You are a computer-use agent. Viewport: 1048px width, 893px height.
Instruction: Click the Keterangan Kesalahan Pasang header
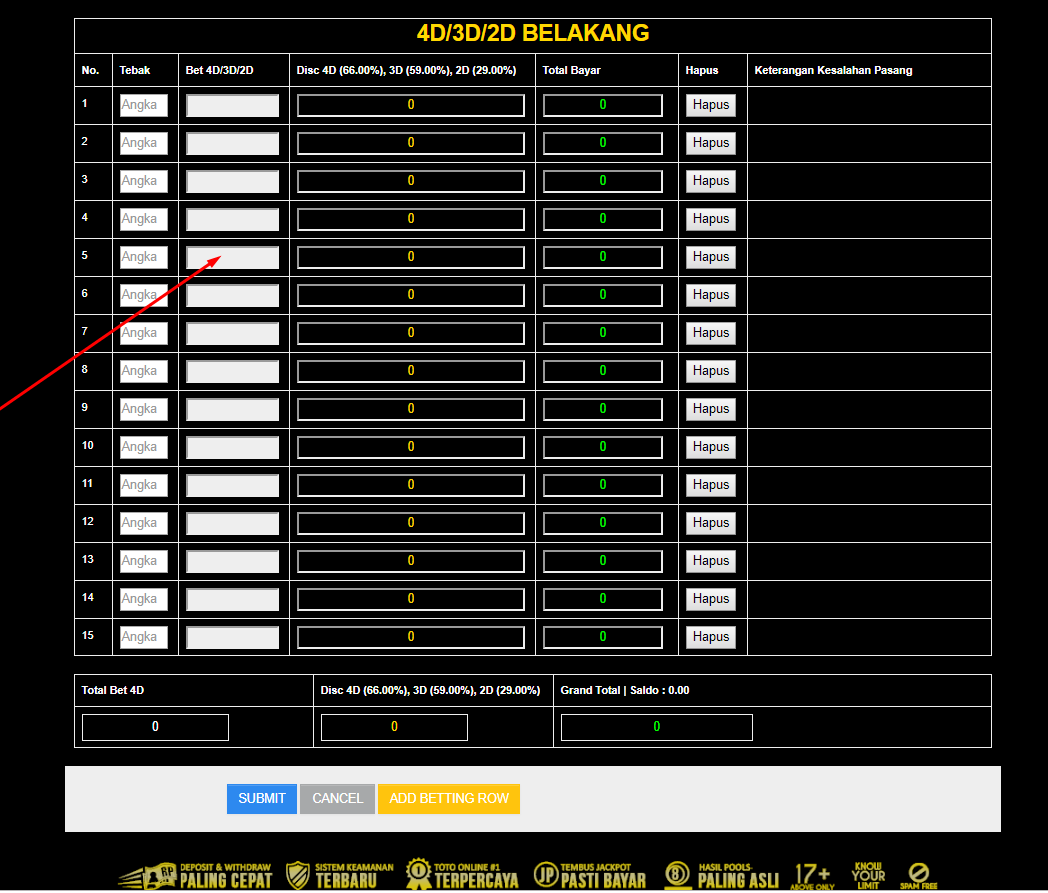pos(833,70)
